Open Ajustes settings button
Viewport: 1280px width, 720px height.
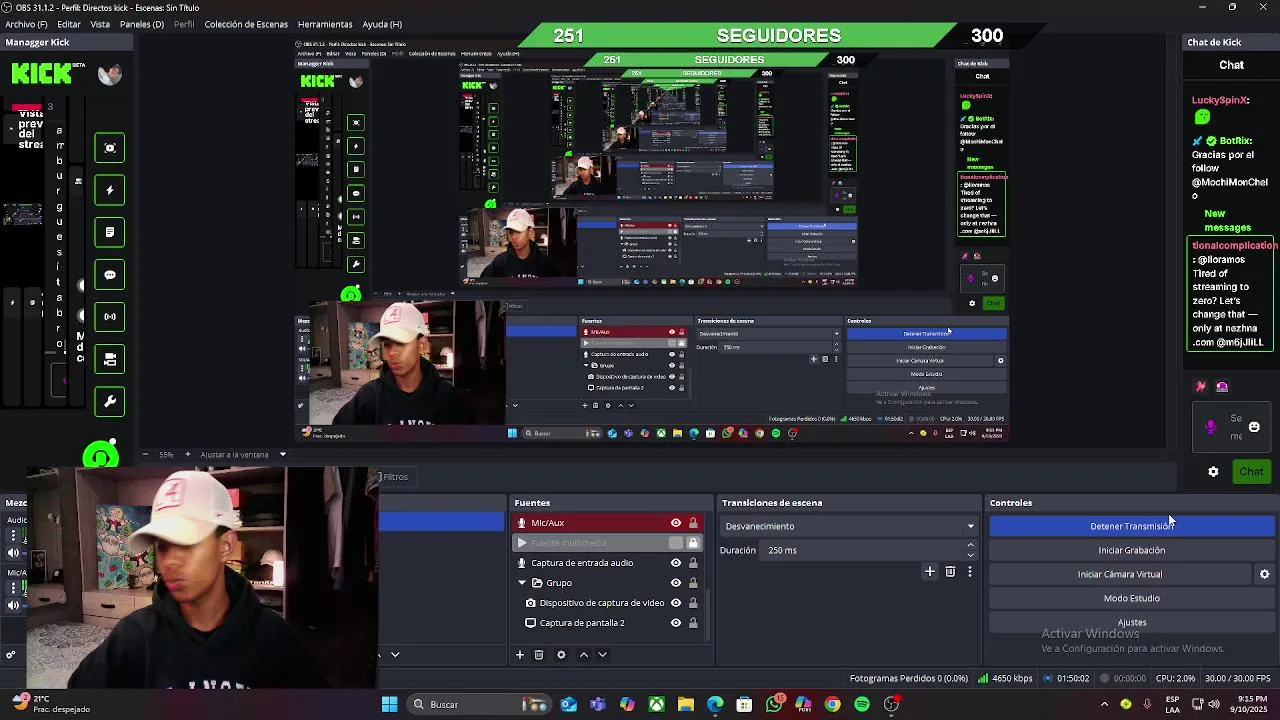1132,622
